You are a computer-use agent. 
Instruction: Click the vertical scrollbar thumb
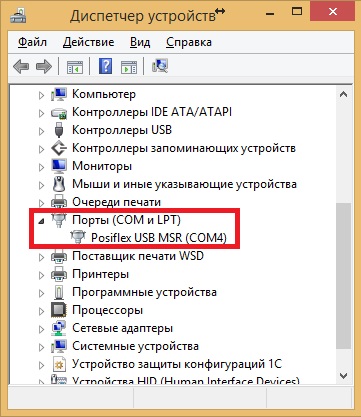tap(344, 277)
